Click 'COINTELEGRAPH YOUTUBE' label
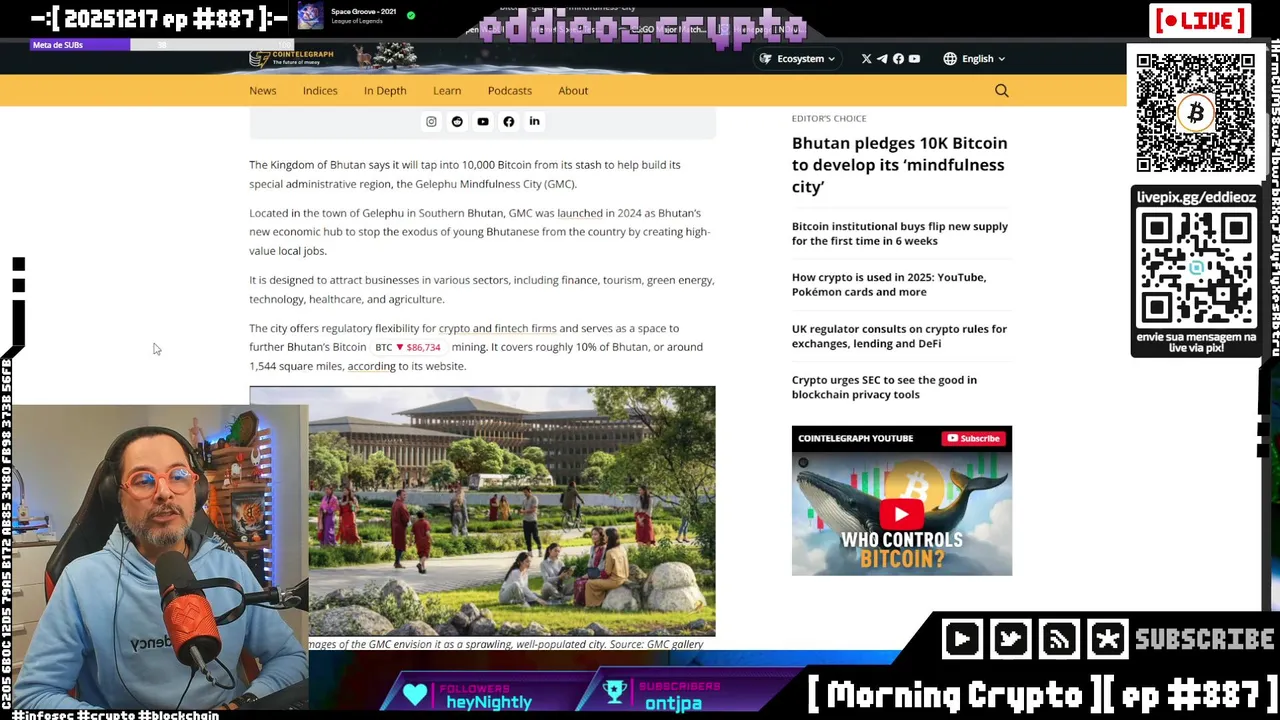 click(x=855, y=438)
